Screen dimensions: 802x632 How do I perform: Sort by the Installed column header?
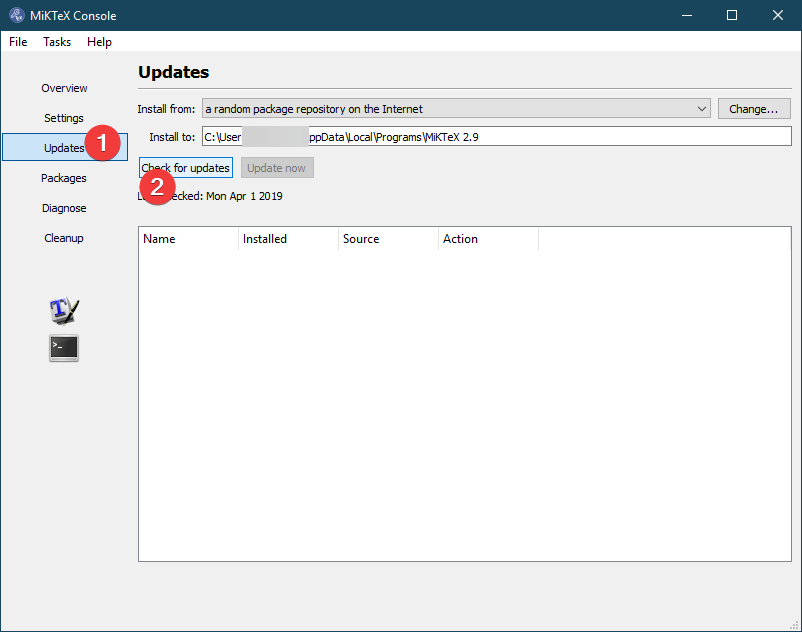(x=288, y=239)
